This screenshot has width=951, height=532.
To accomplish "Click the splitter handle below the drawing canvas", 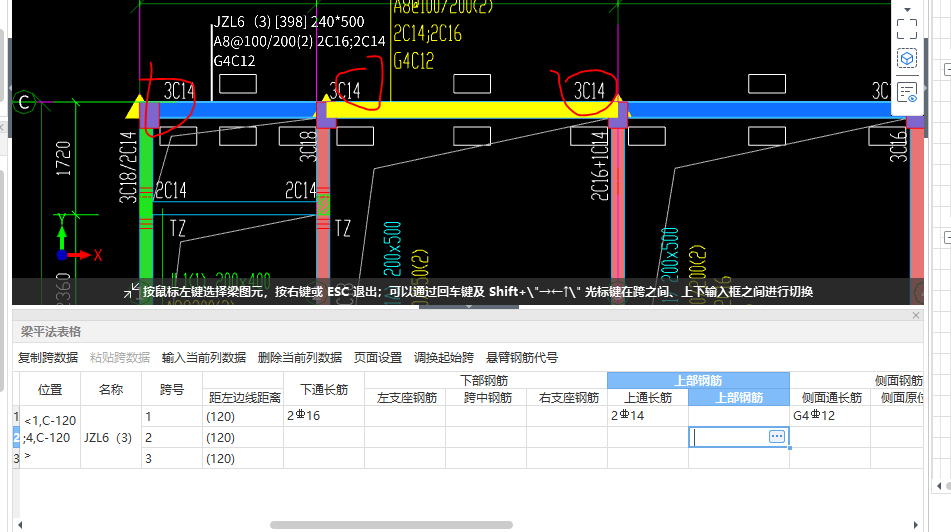I will (469, 307).
